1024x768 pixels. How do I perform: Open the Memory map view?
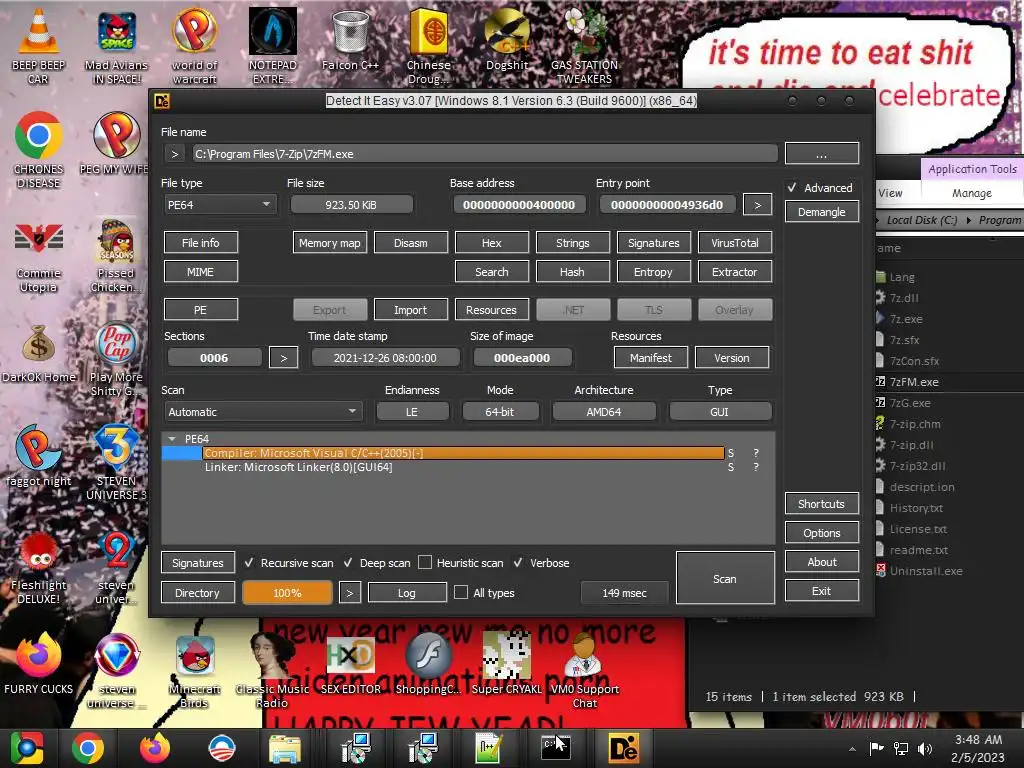(330, 243)
